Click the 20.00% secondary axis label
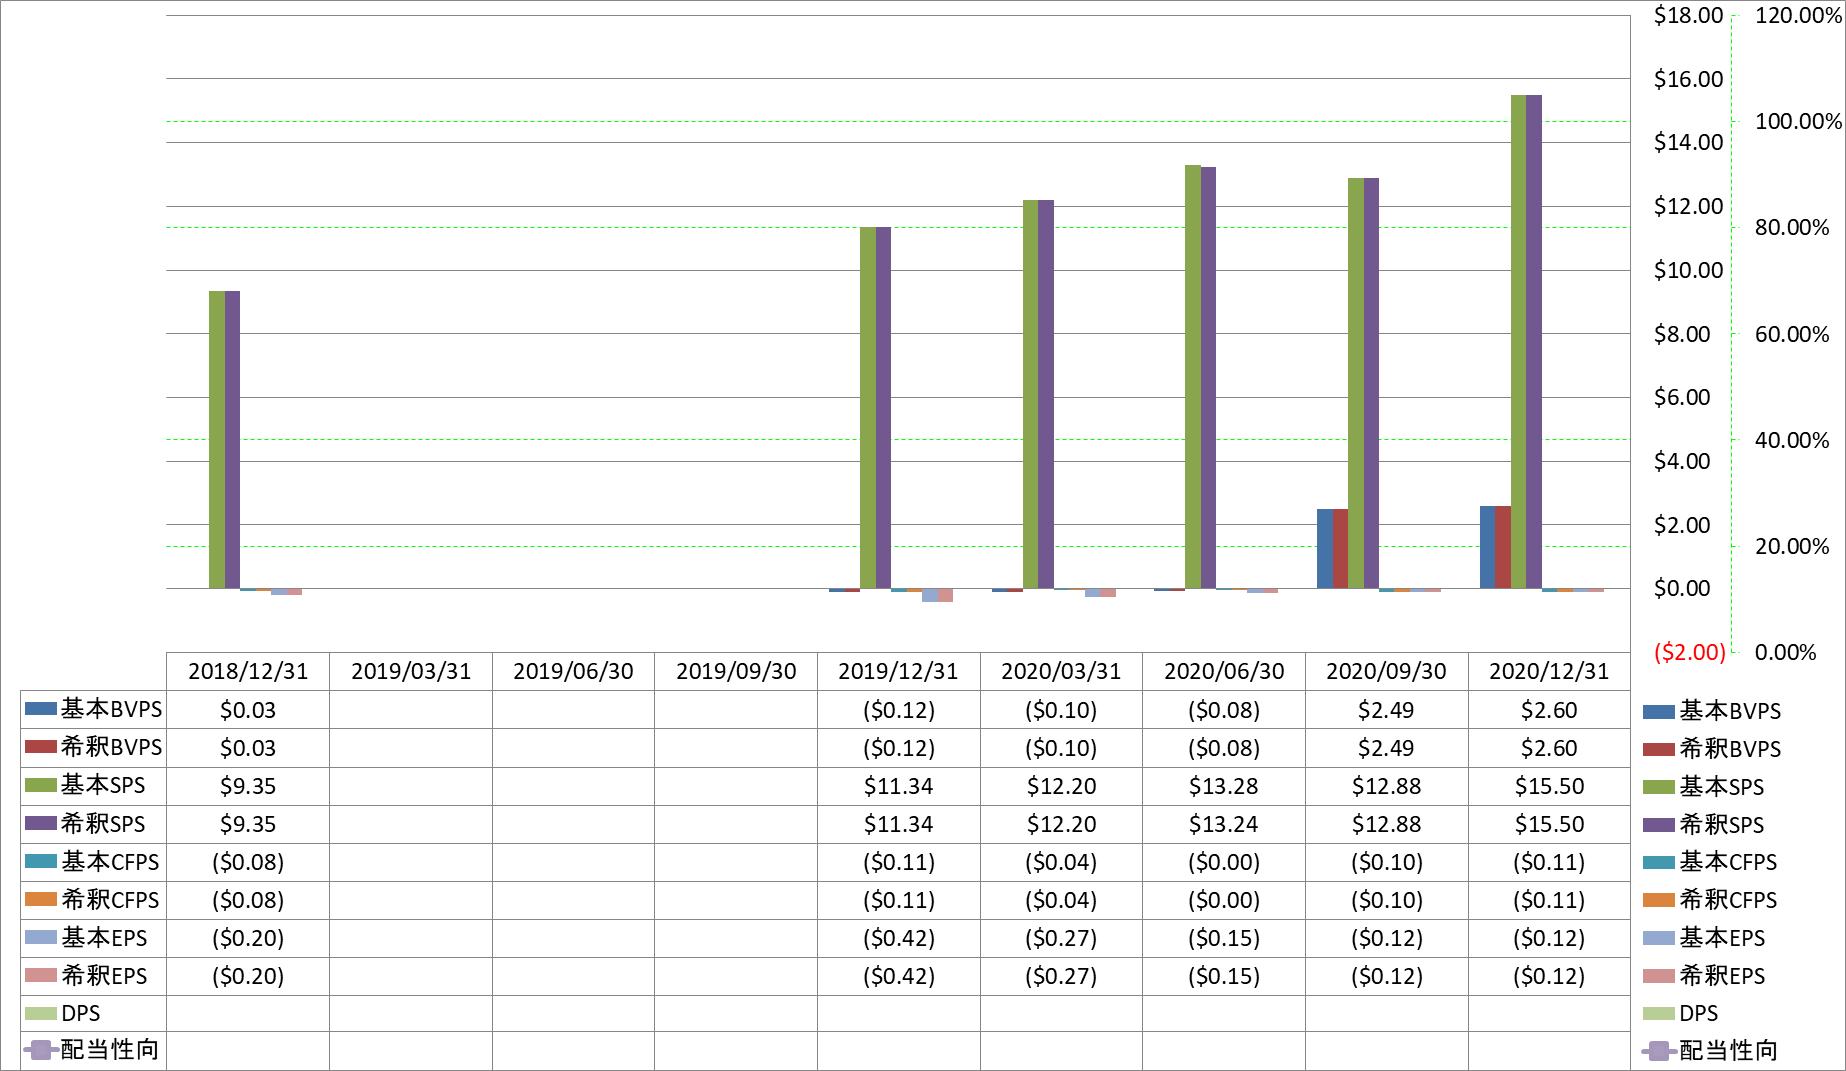Viewport: 1846px width, 1071px height. coord(1792,546)
